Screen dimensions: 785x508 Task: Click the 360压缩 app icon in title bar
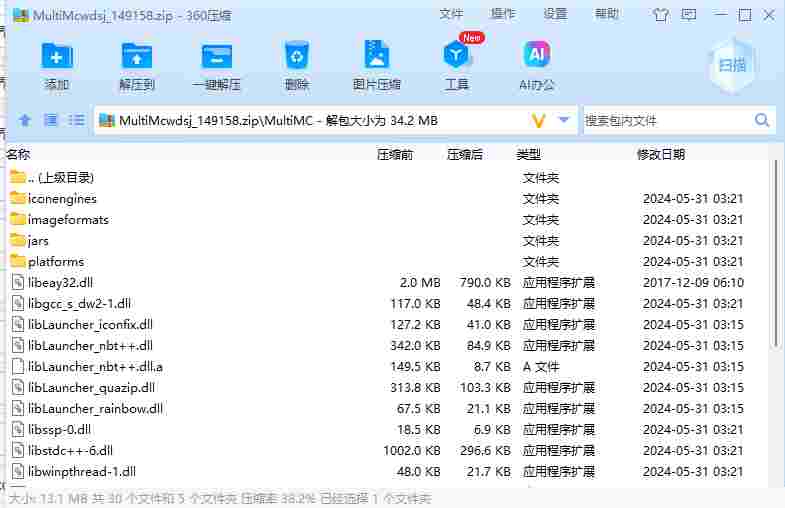pos(21,16)
